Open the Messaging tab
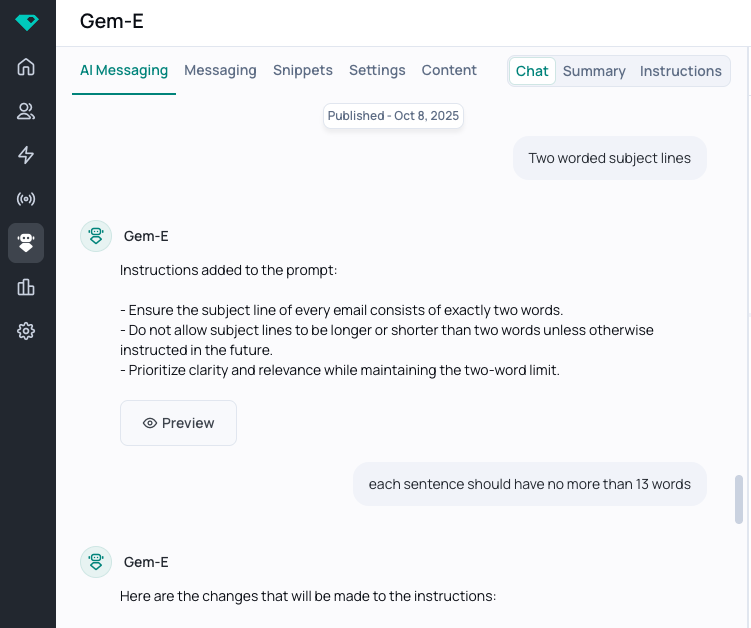 point(220,70)
